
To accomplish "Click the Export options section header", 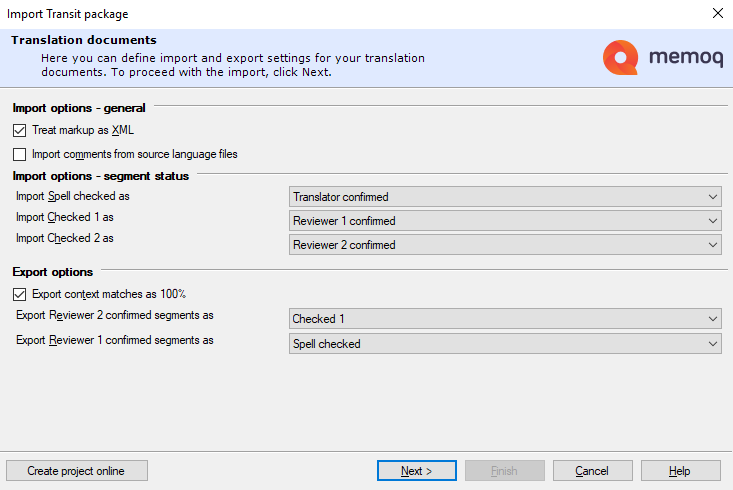I will pyautogui.click(x=52, y=271).
